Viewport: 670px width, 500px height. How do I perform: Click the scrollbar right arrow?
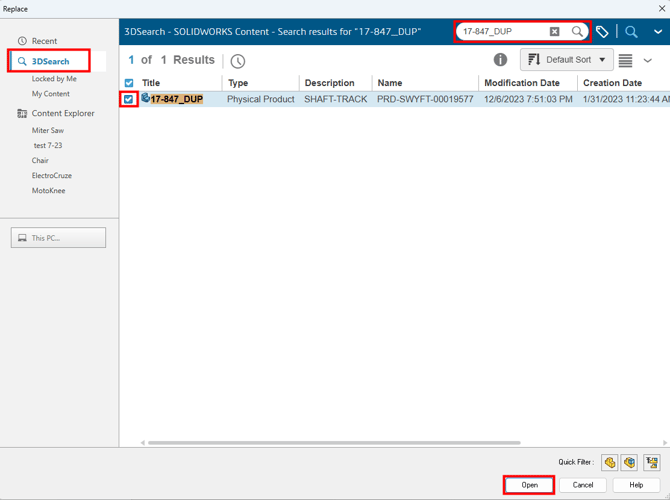(x=665, y=443)
